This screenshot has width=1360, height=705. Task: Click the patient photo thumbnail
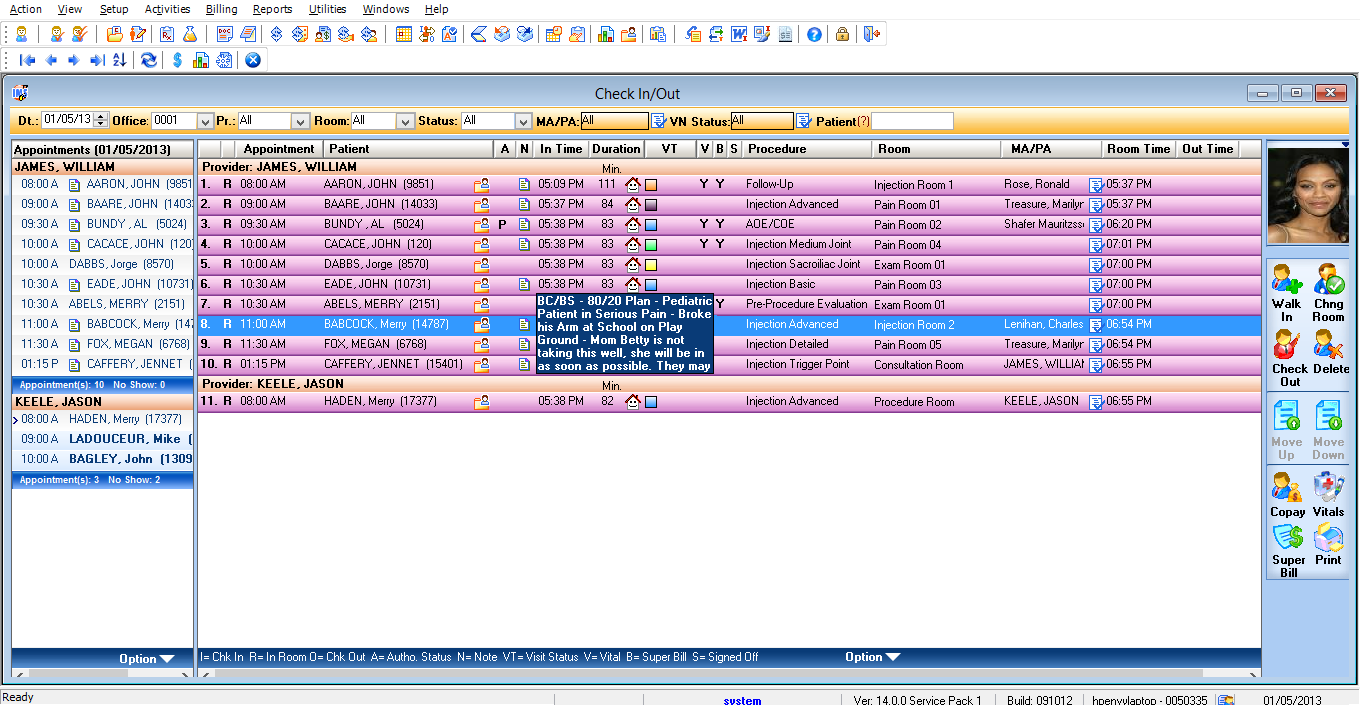pos(1307,197)
